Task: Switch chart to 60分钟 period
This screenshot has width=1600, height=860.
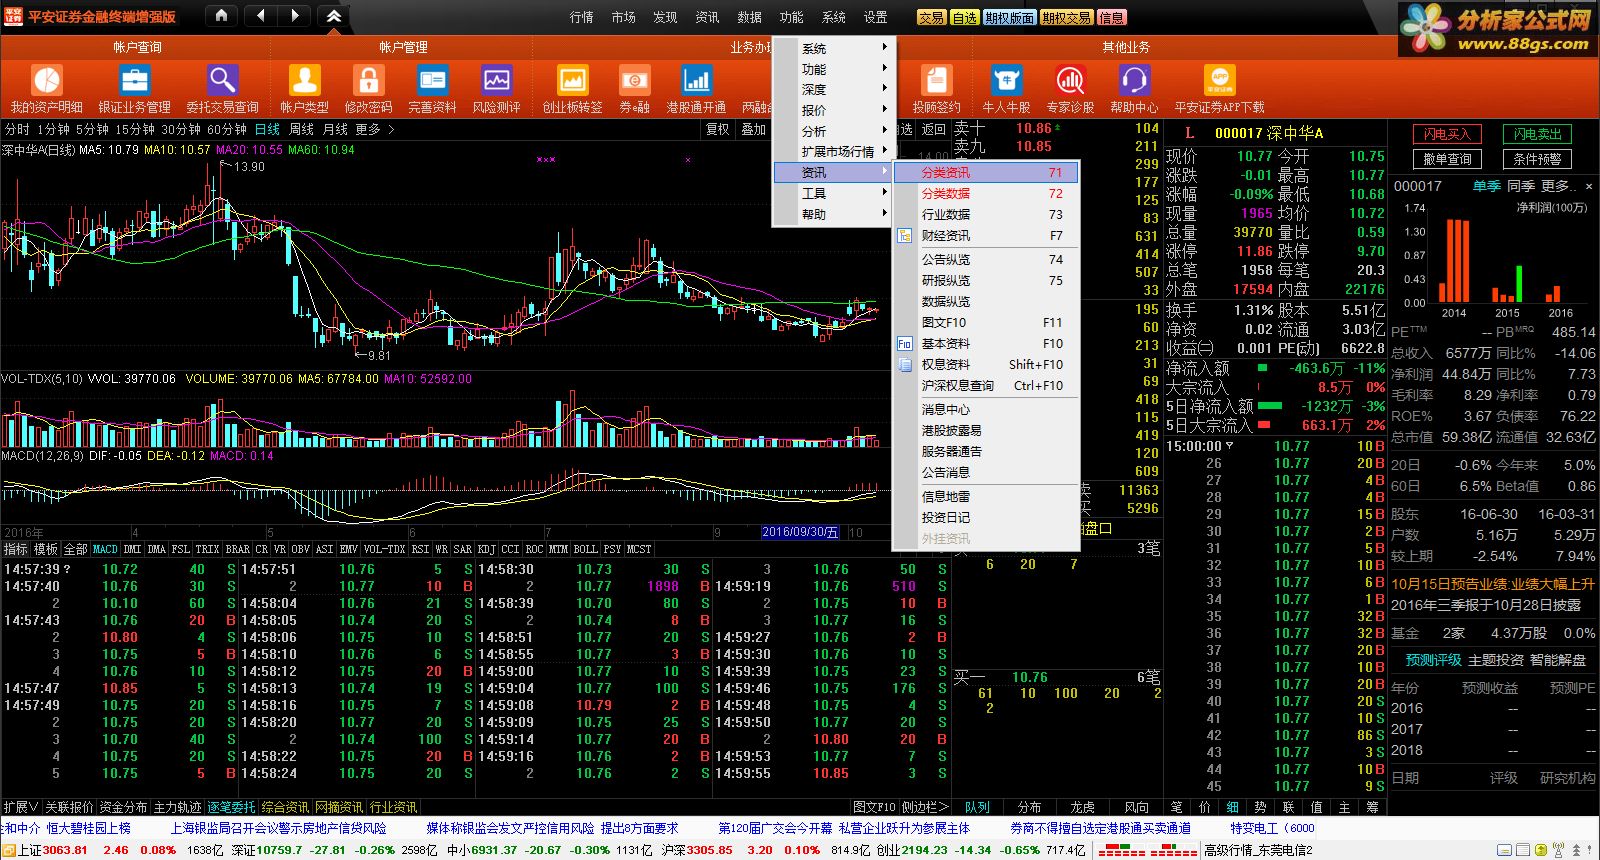Action: coord(226,129)
